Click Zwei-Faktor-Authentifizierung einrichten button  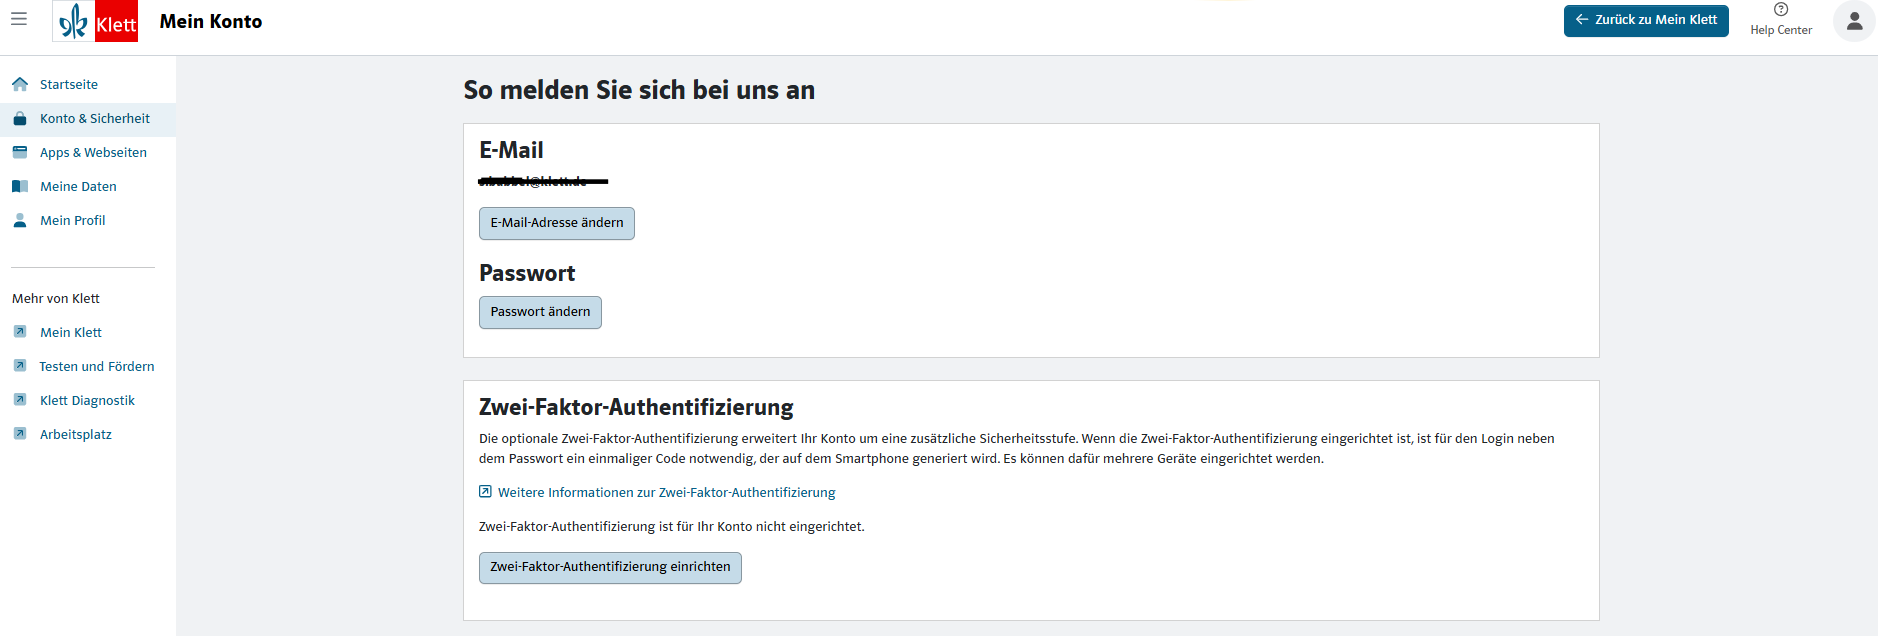610,567
